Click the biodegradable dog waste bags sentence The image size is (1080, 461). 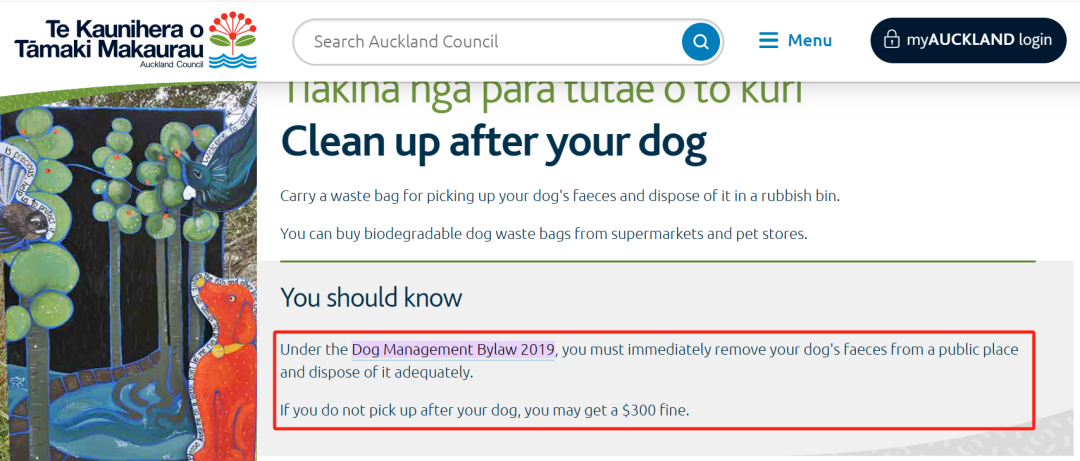[543, 234]
